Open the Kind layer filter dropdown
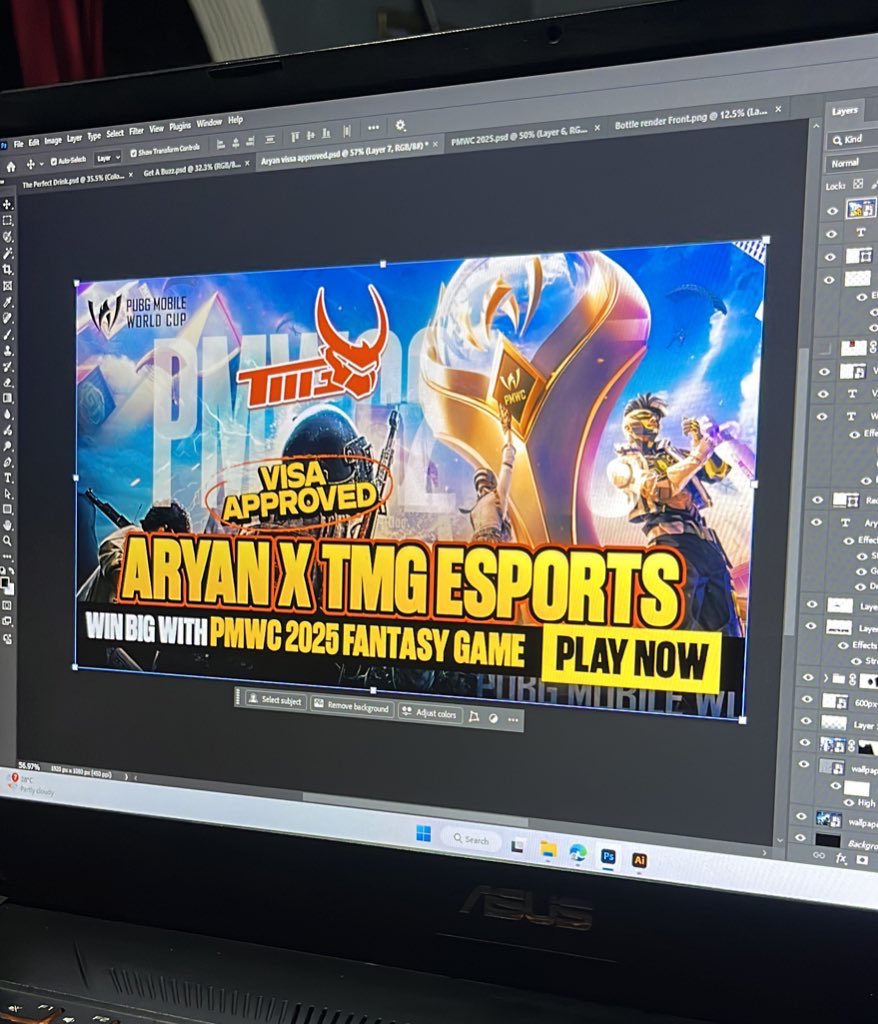Screen dimensions: 878x1024 tap(852, 139)
